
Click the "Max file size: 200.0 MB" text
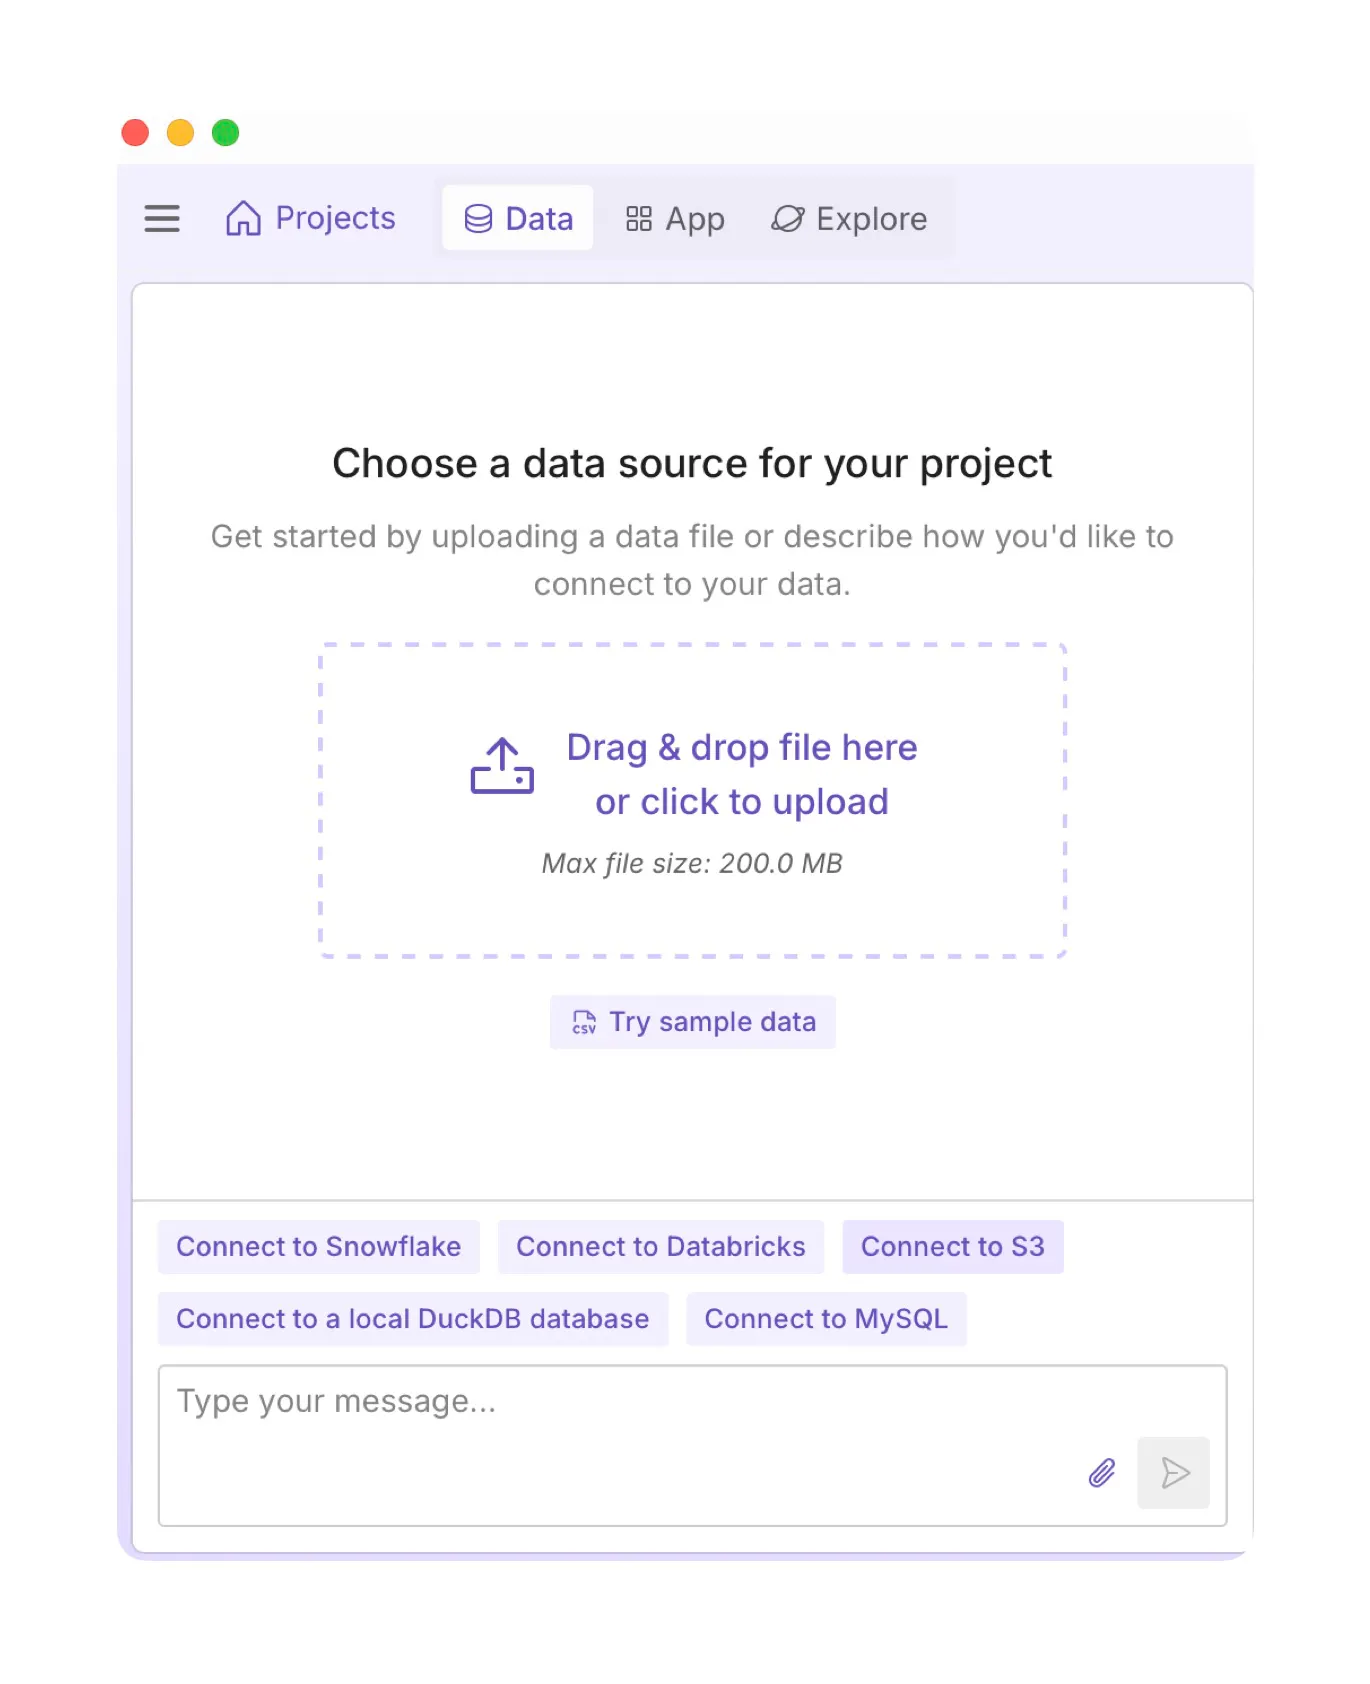692,863
